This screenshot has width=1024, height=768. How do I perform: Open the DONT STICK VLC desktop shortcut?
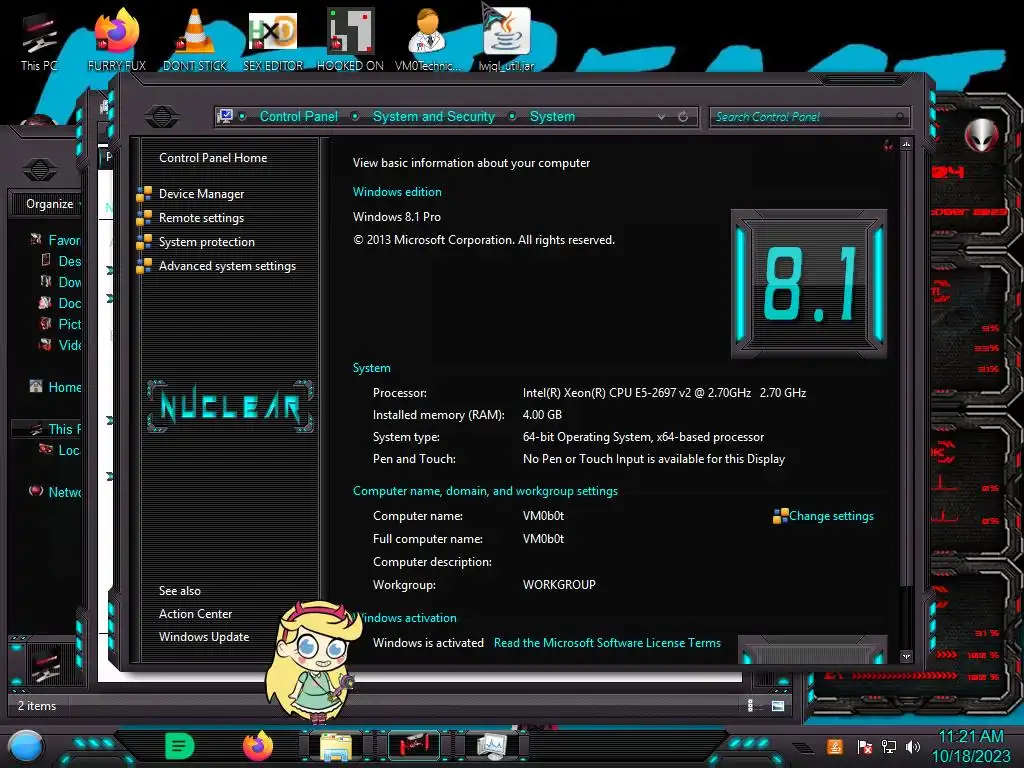click(195, 40)
